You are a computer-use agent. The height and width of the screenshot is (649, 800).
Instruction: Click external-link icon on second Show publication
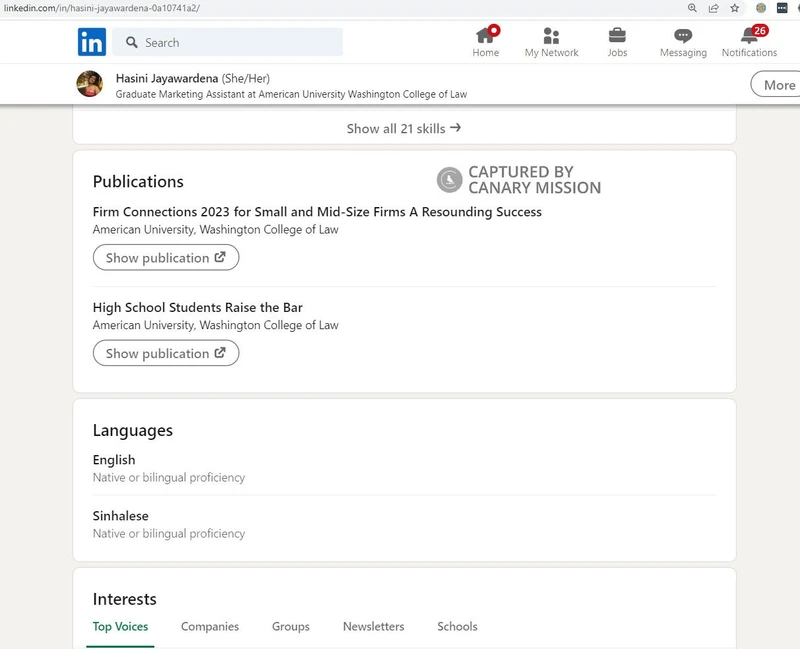tap(220, 353)
